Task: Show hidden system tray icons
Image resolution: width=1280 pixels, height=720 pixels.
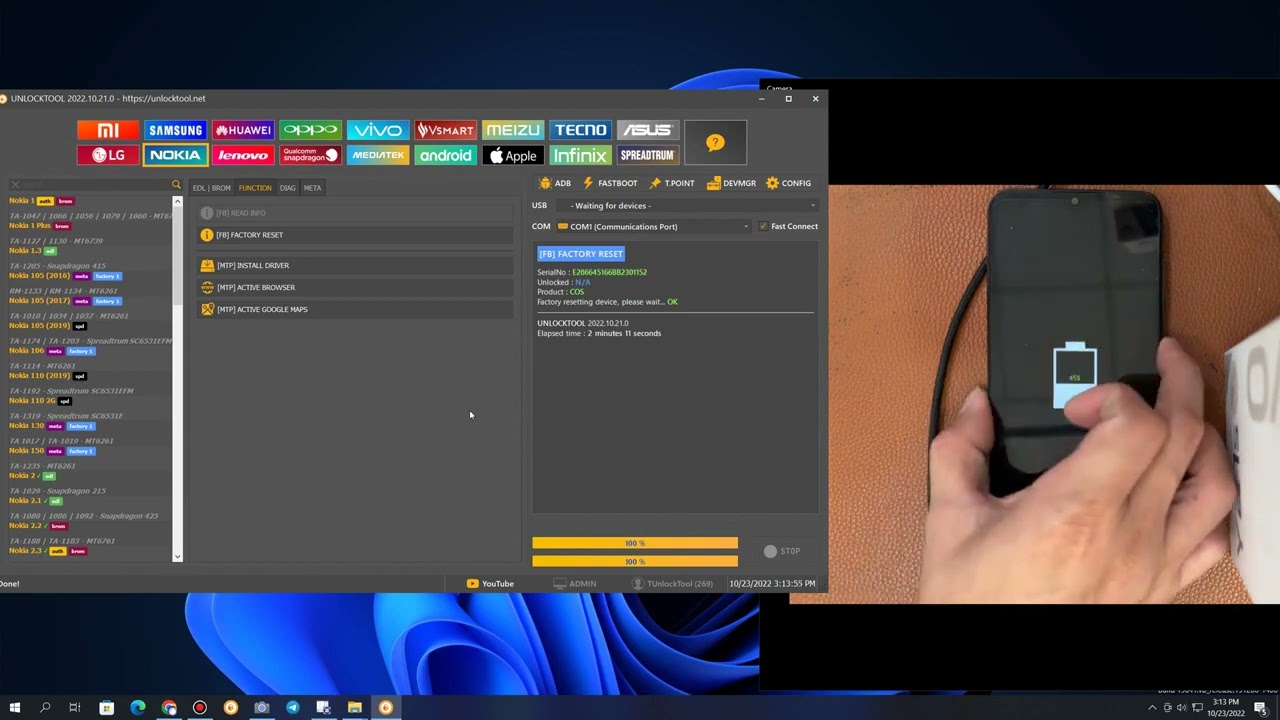Action: point(1152,708)
